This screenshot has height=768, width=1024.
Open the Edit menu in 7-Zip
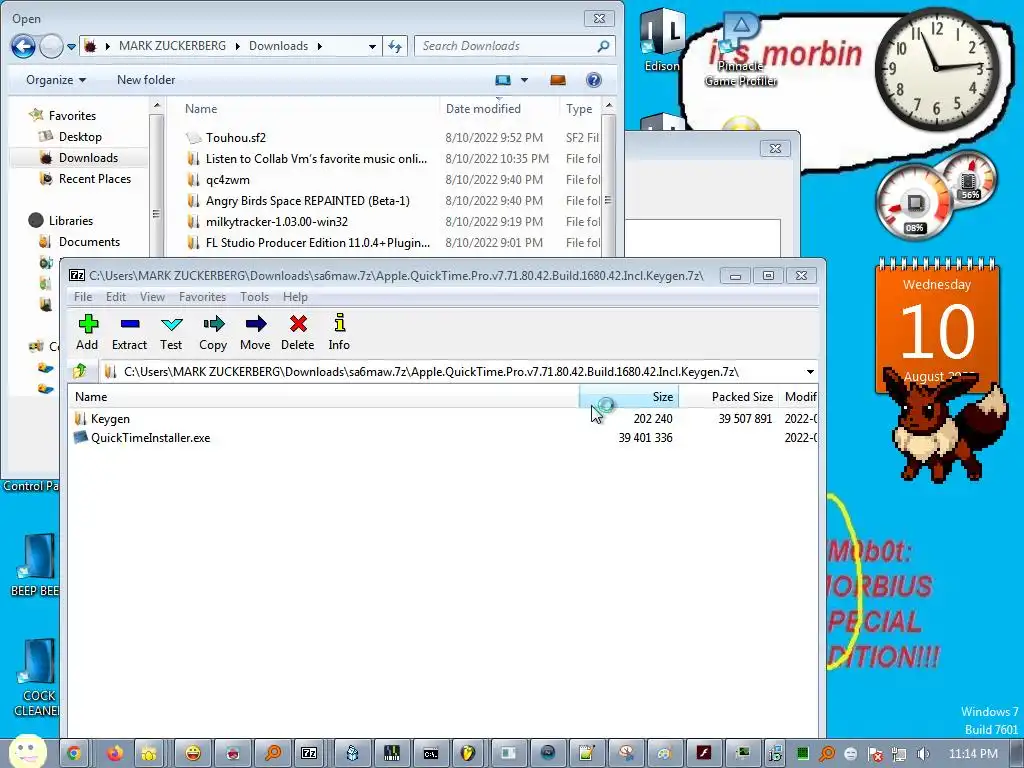pos(116,296)
